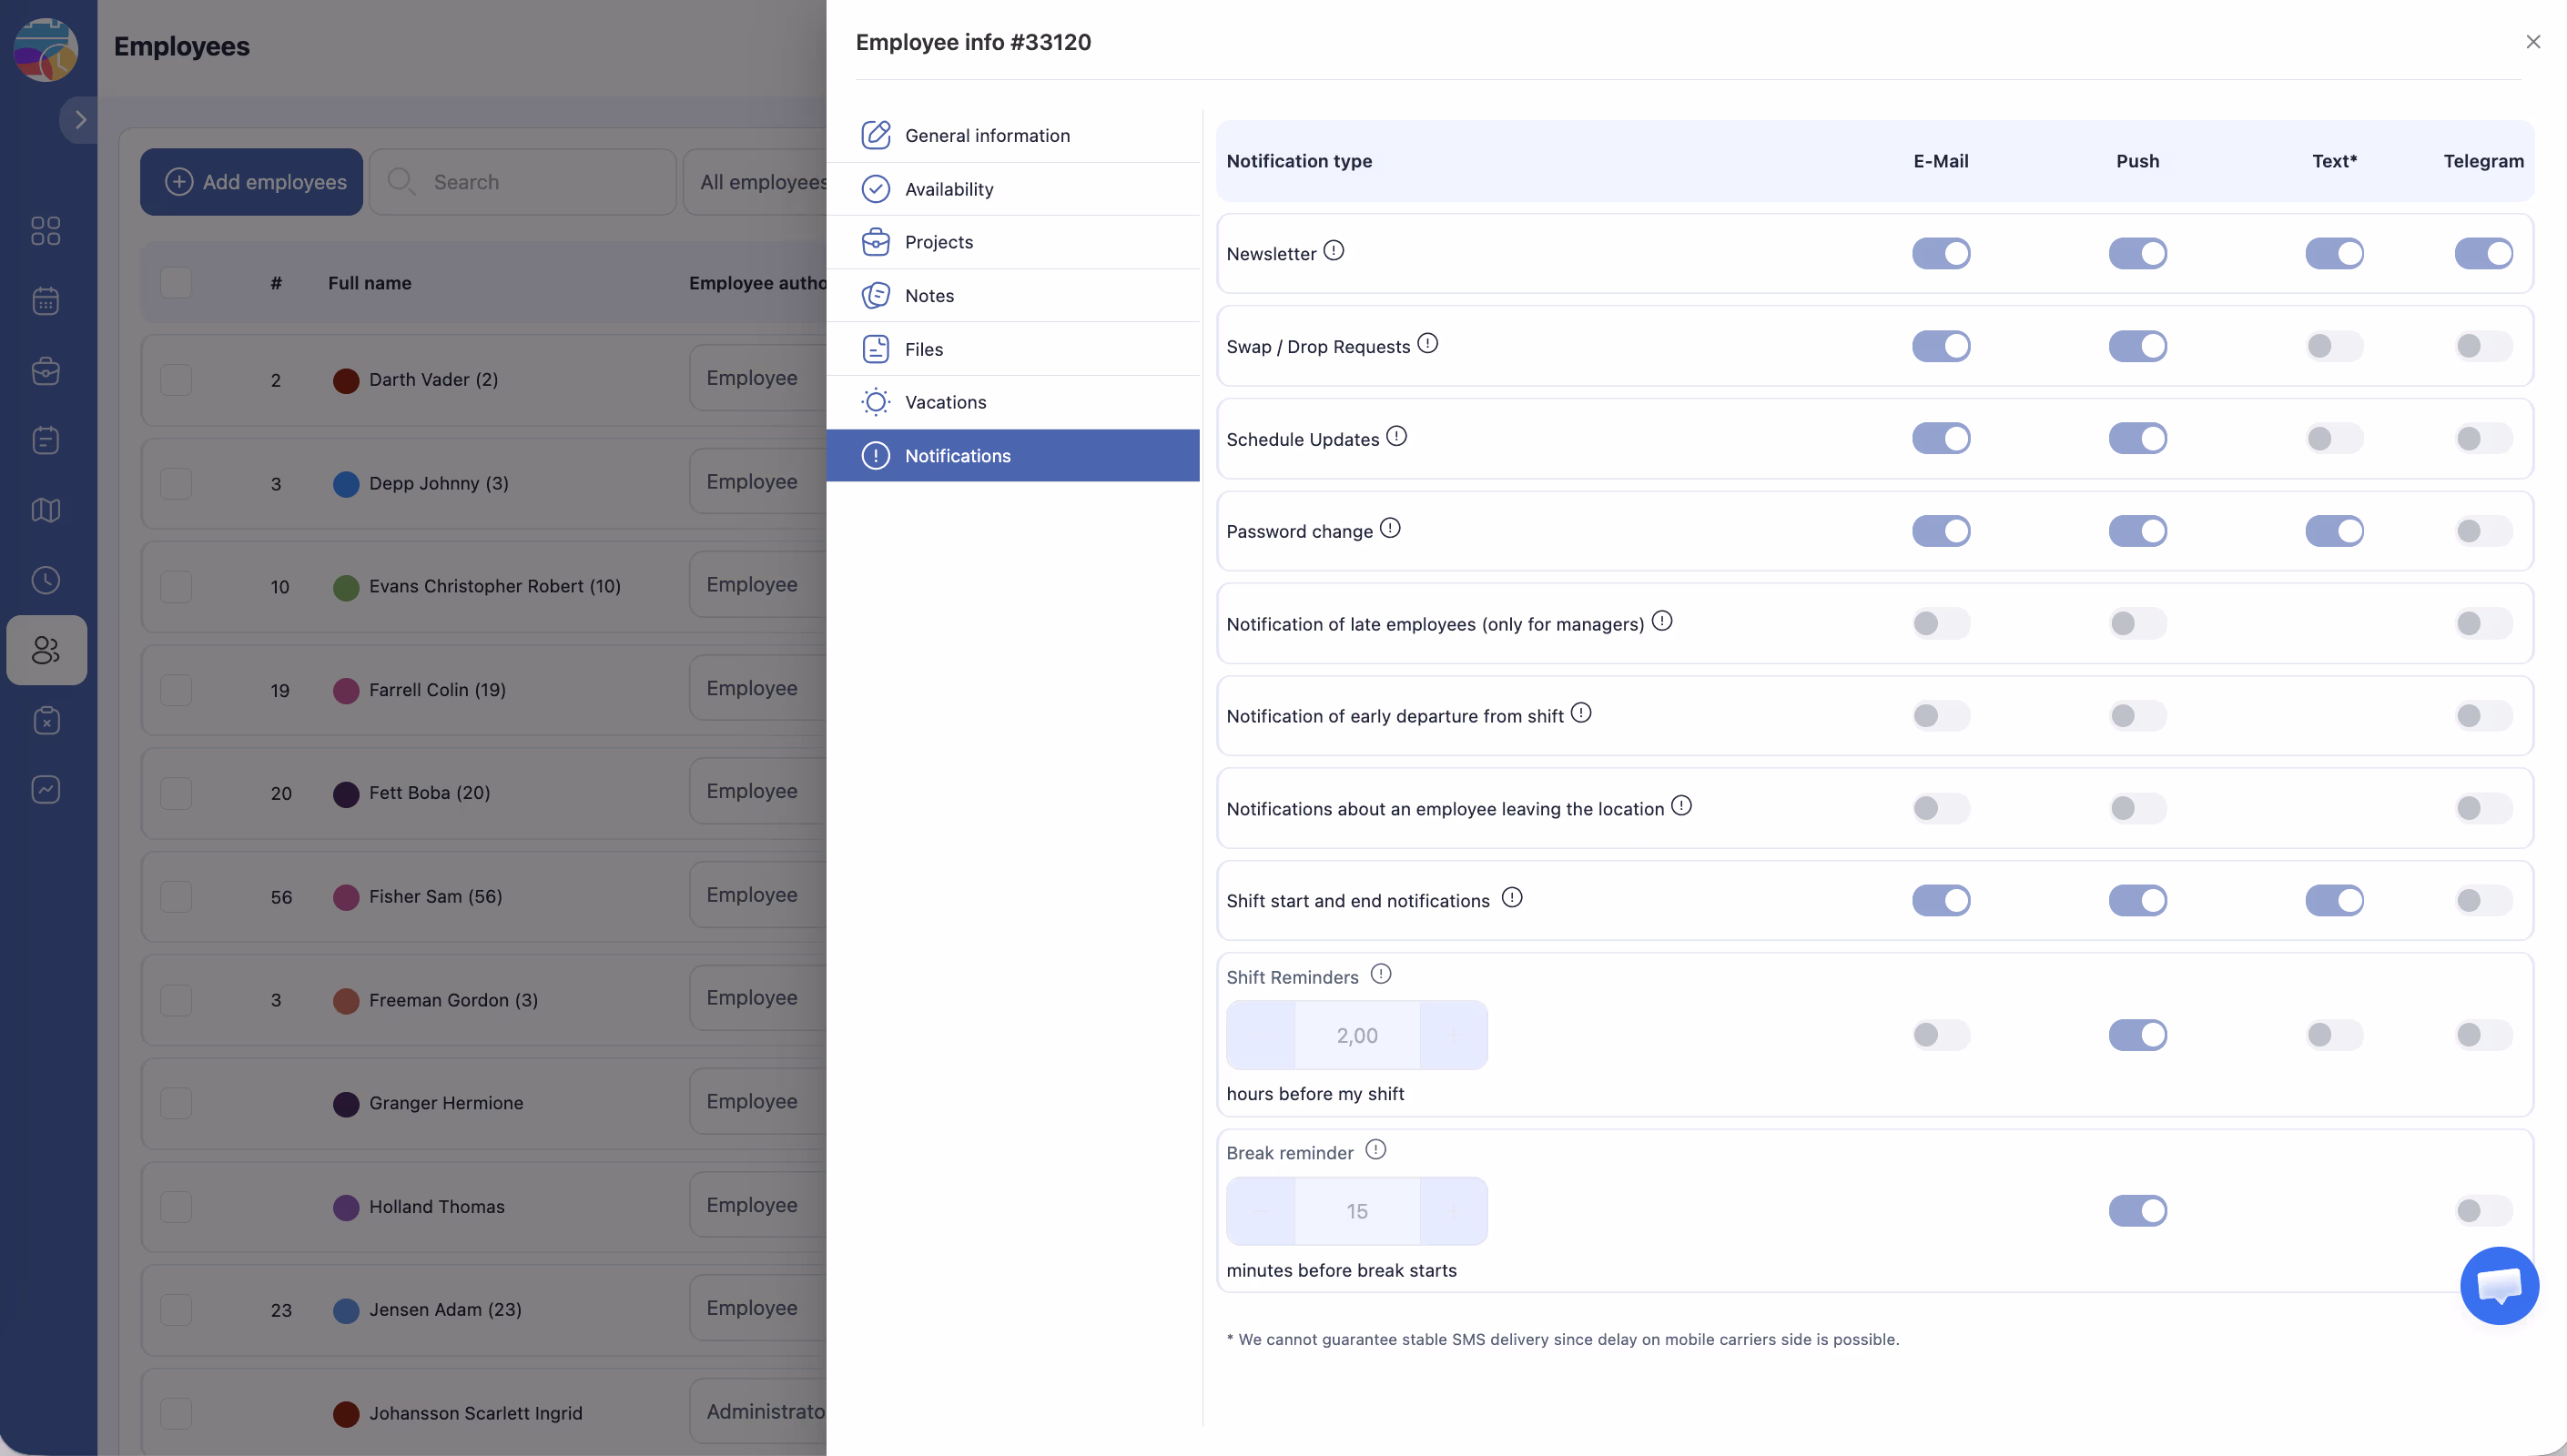Open the clock icon in left sidebar

tap(46, 580)
